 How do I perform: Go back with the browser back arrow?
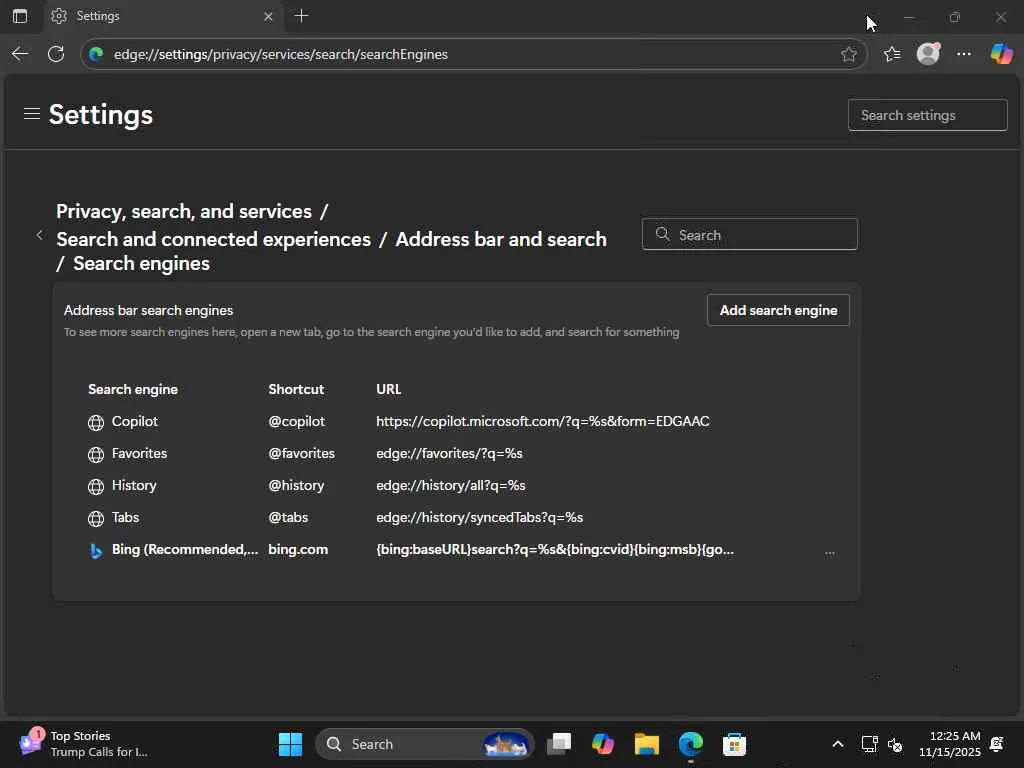pyautogui.click(x=20, y=54)
